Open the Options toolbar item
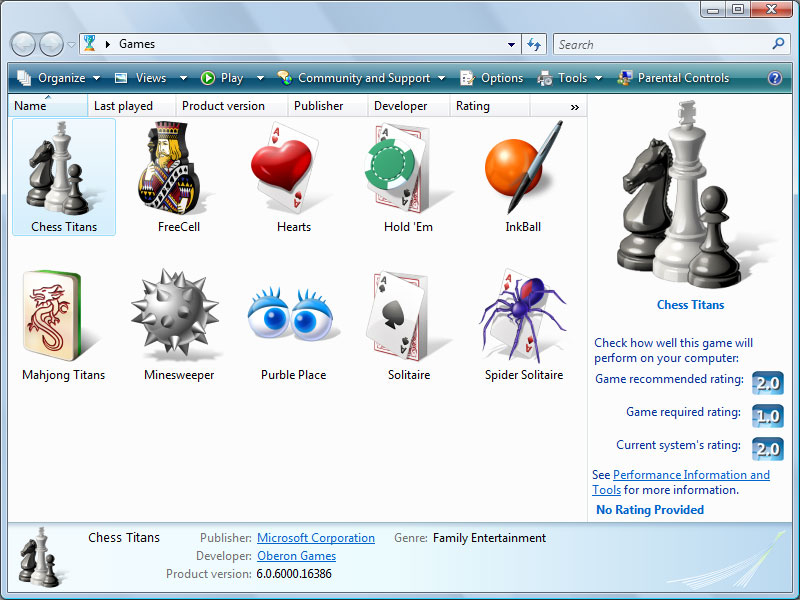800x600 pixels. coord(492,78)
